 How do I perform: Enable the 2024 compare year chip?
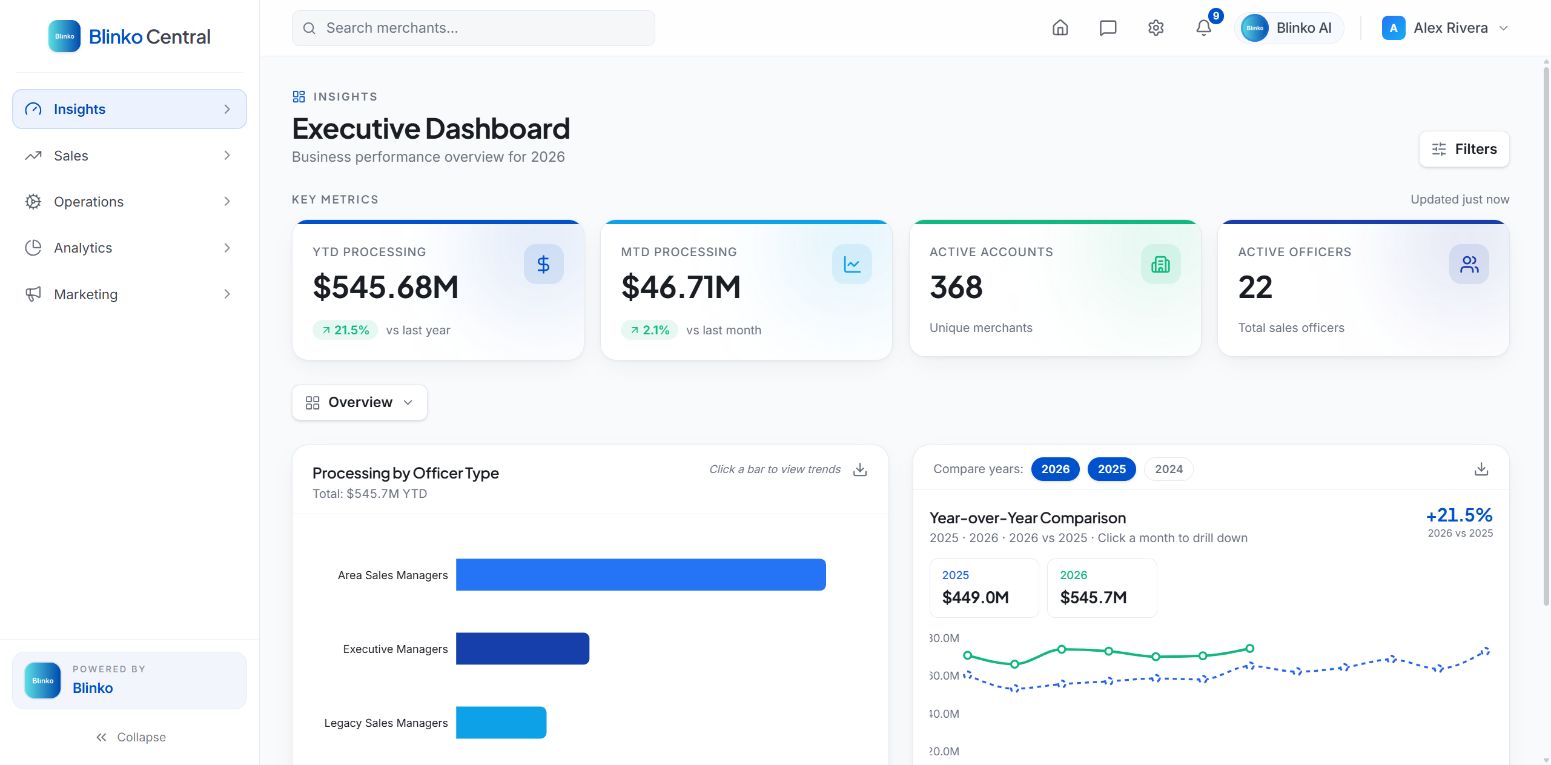(x=1169, y=469)
